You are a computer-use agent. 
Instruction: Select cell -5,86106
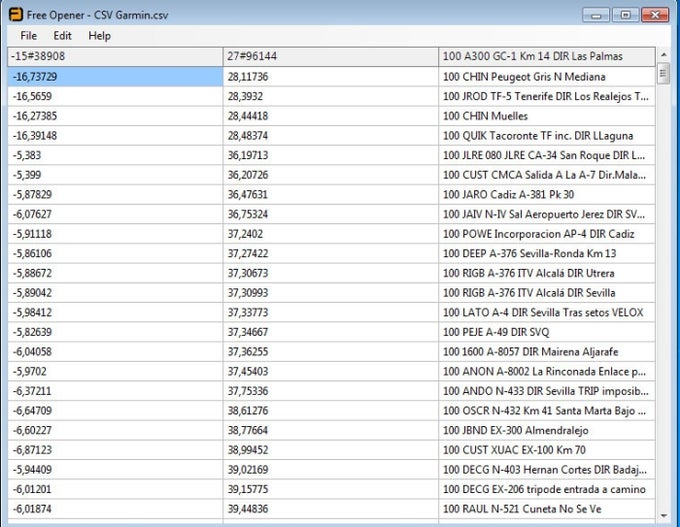point(115,254)
